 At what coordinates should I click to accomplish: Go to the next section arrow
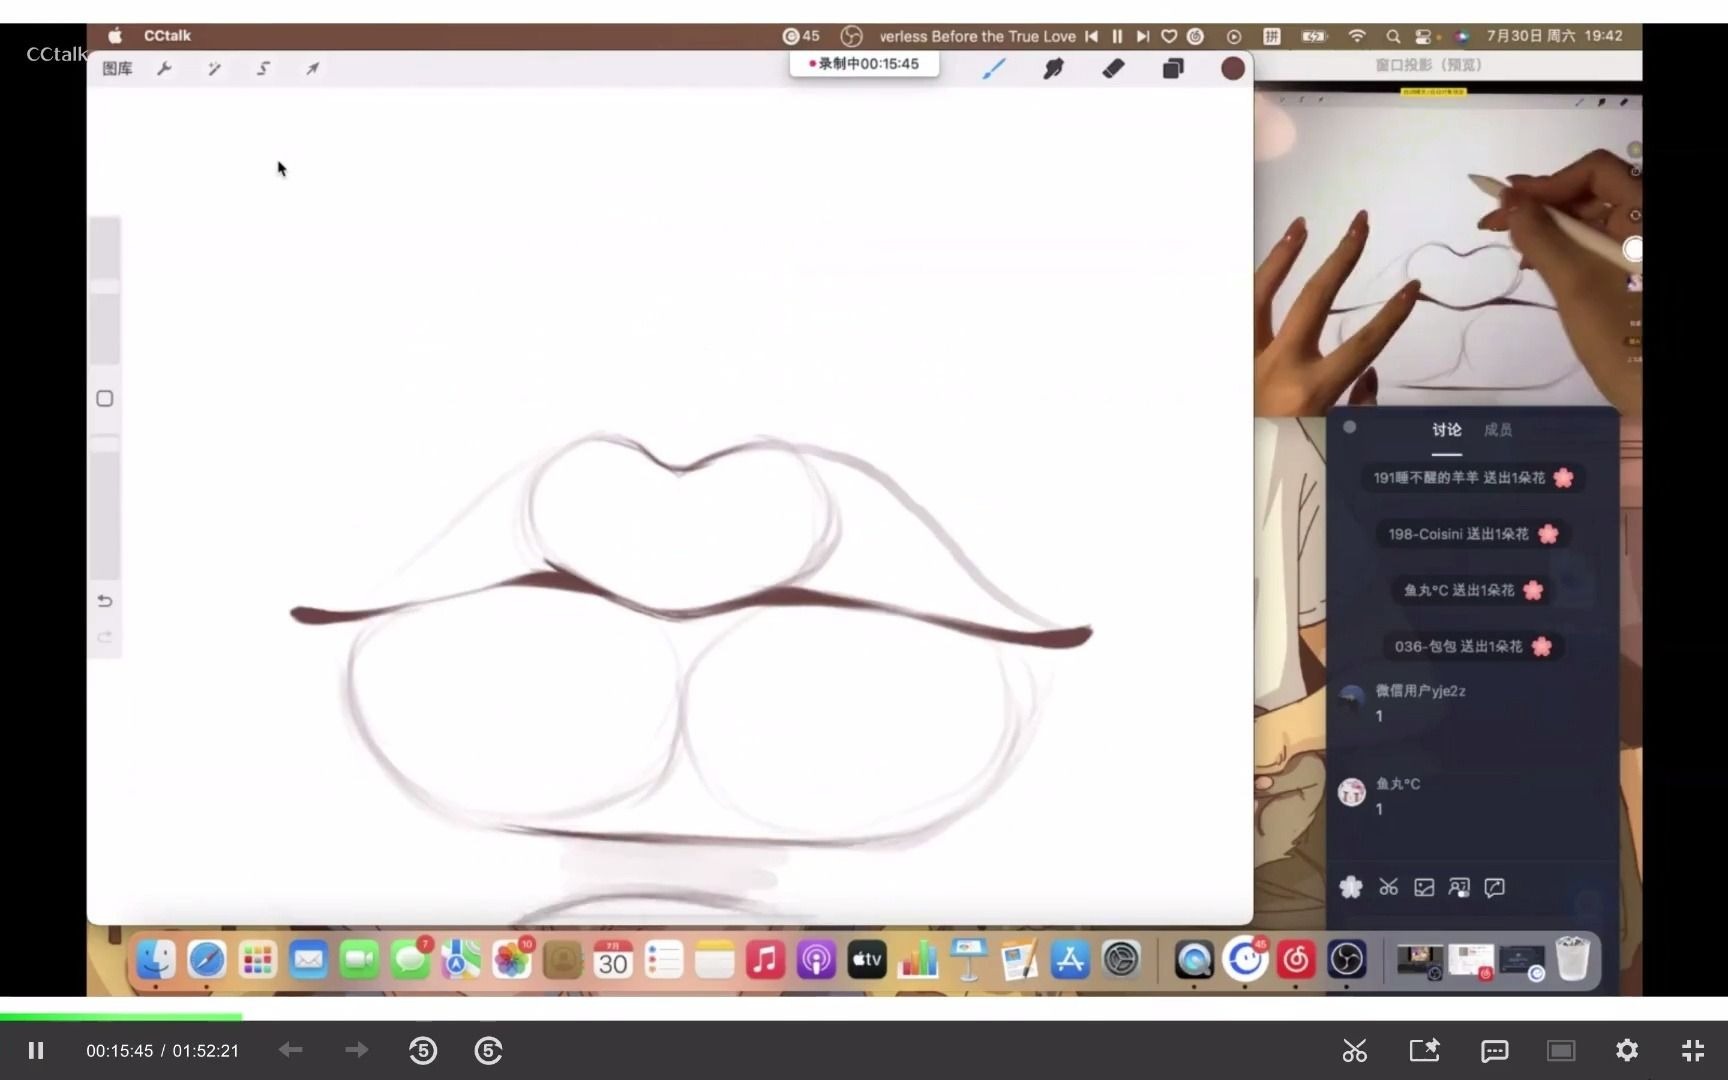(356, 1050)
